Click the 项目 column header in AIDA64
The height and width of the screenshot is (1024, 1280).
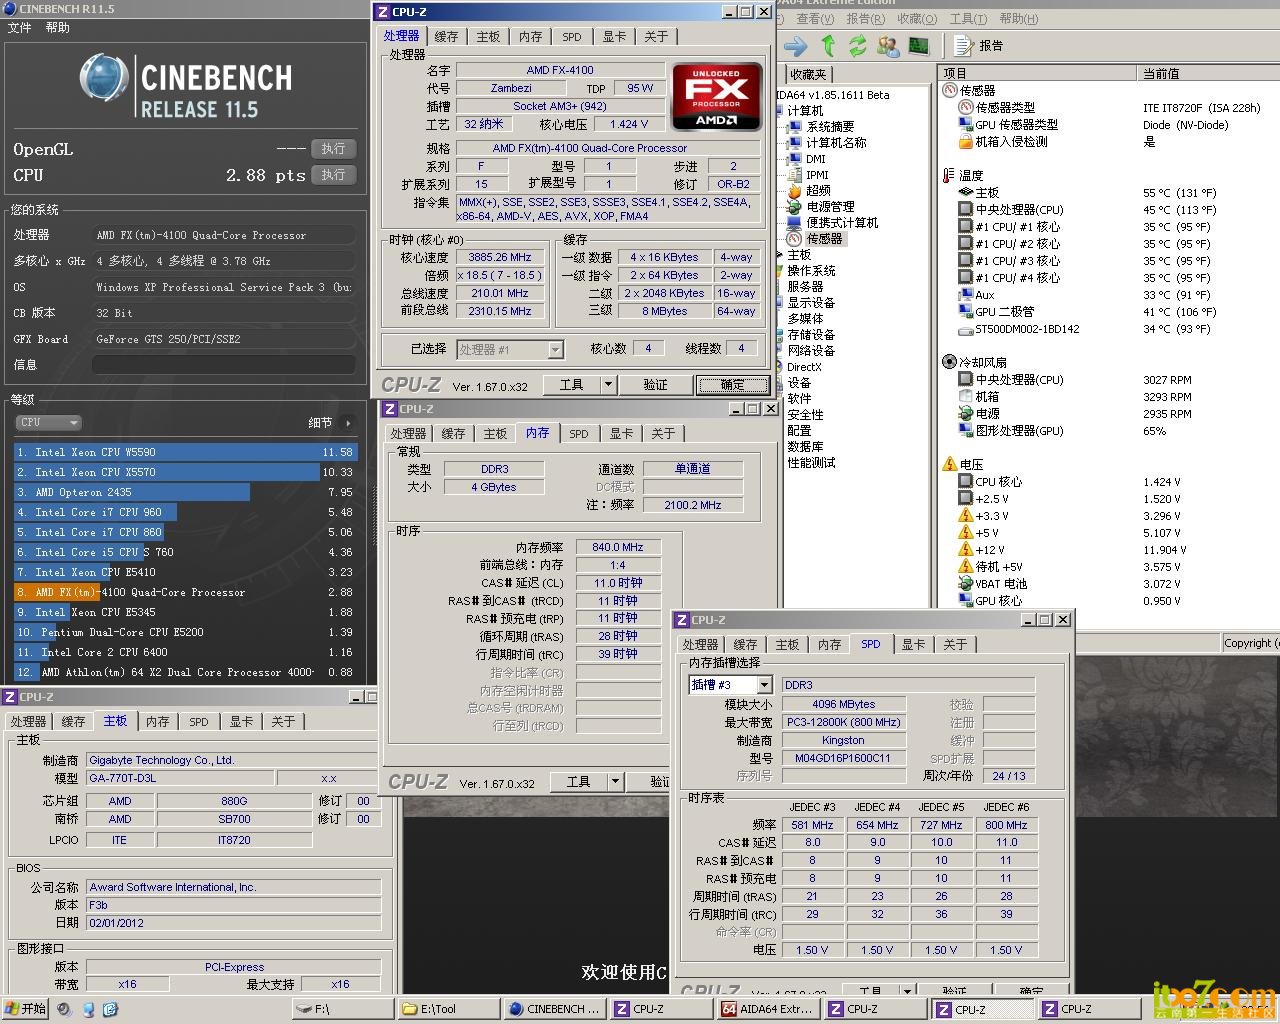(x=1037, y=74)
